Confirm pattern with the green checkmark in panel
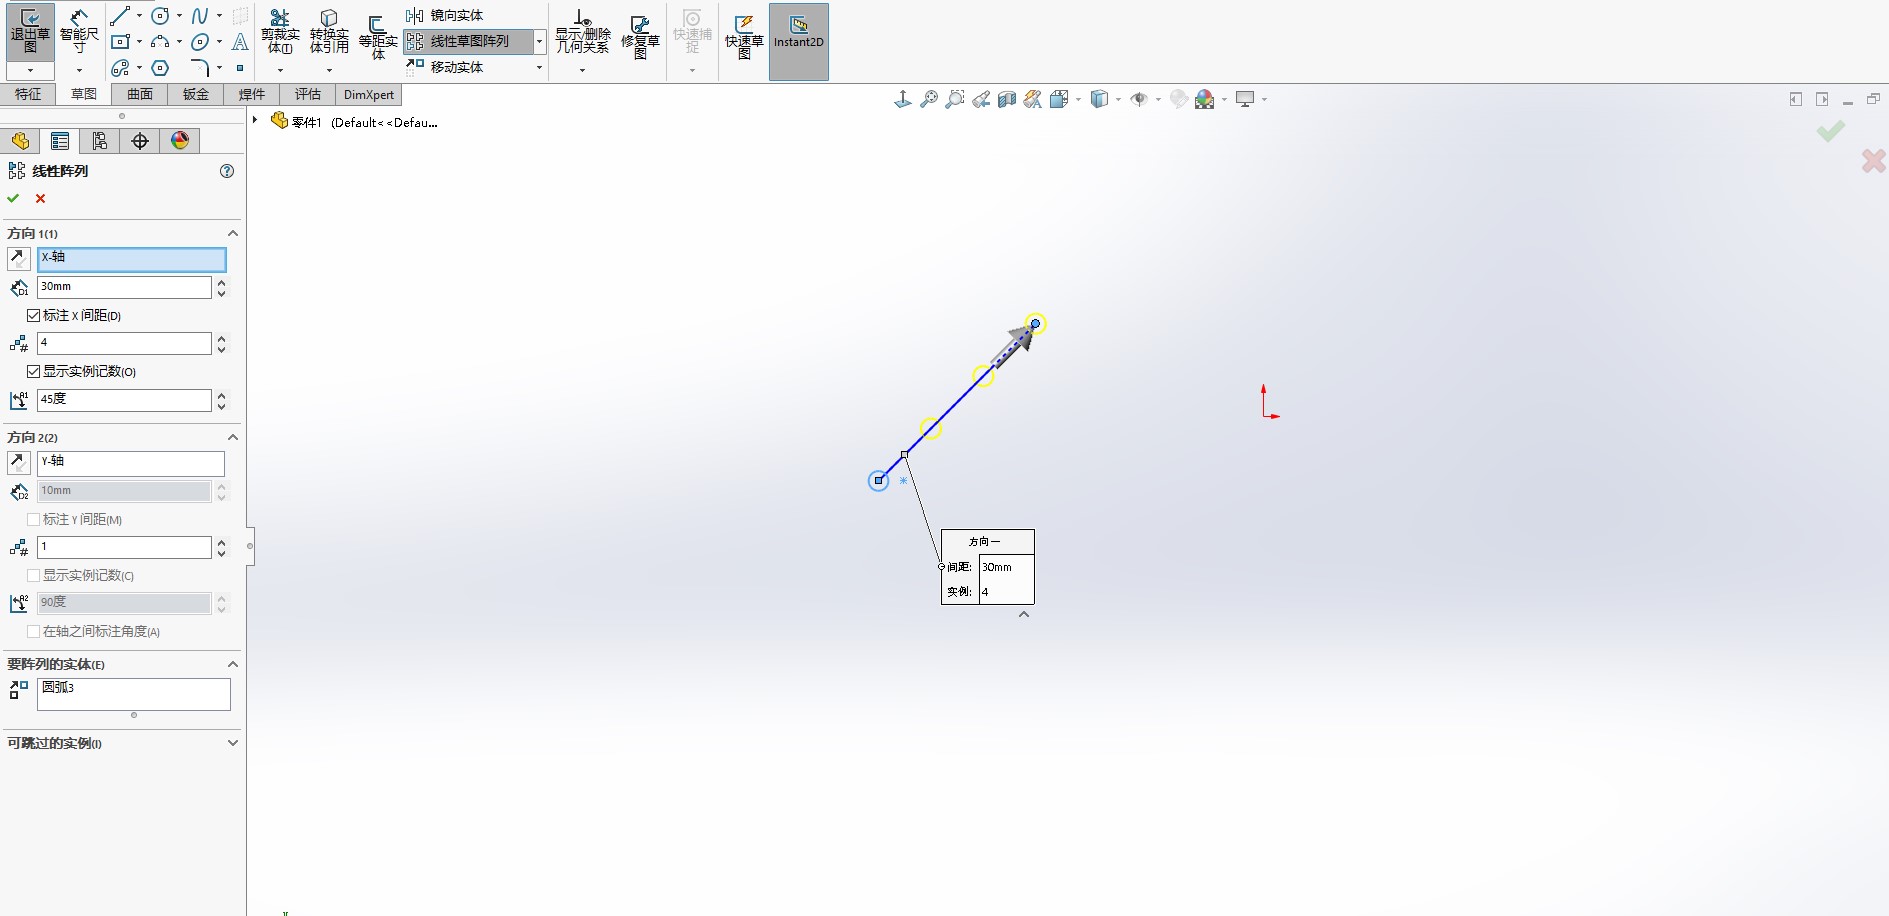1889x916 pixels. point(13,198)
